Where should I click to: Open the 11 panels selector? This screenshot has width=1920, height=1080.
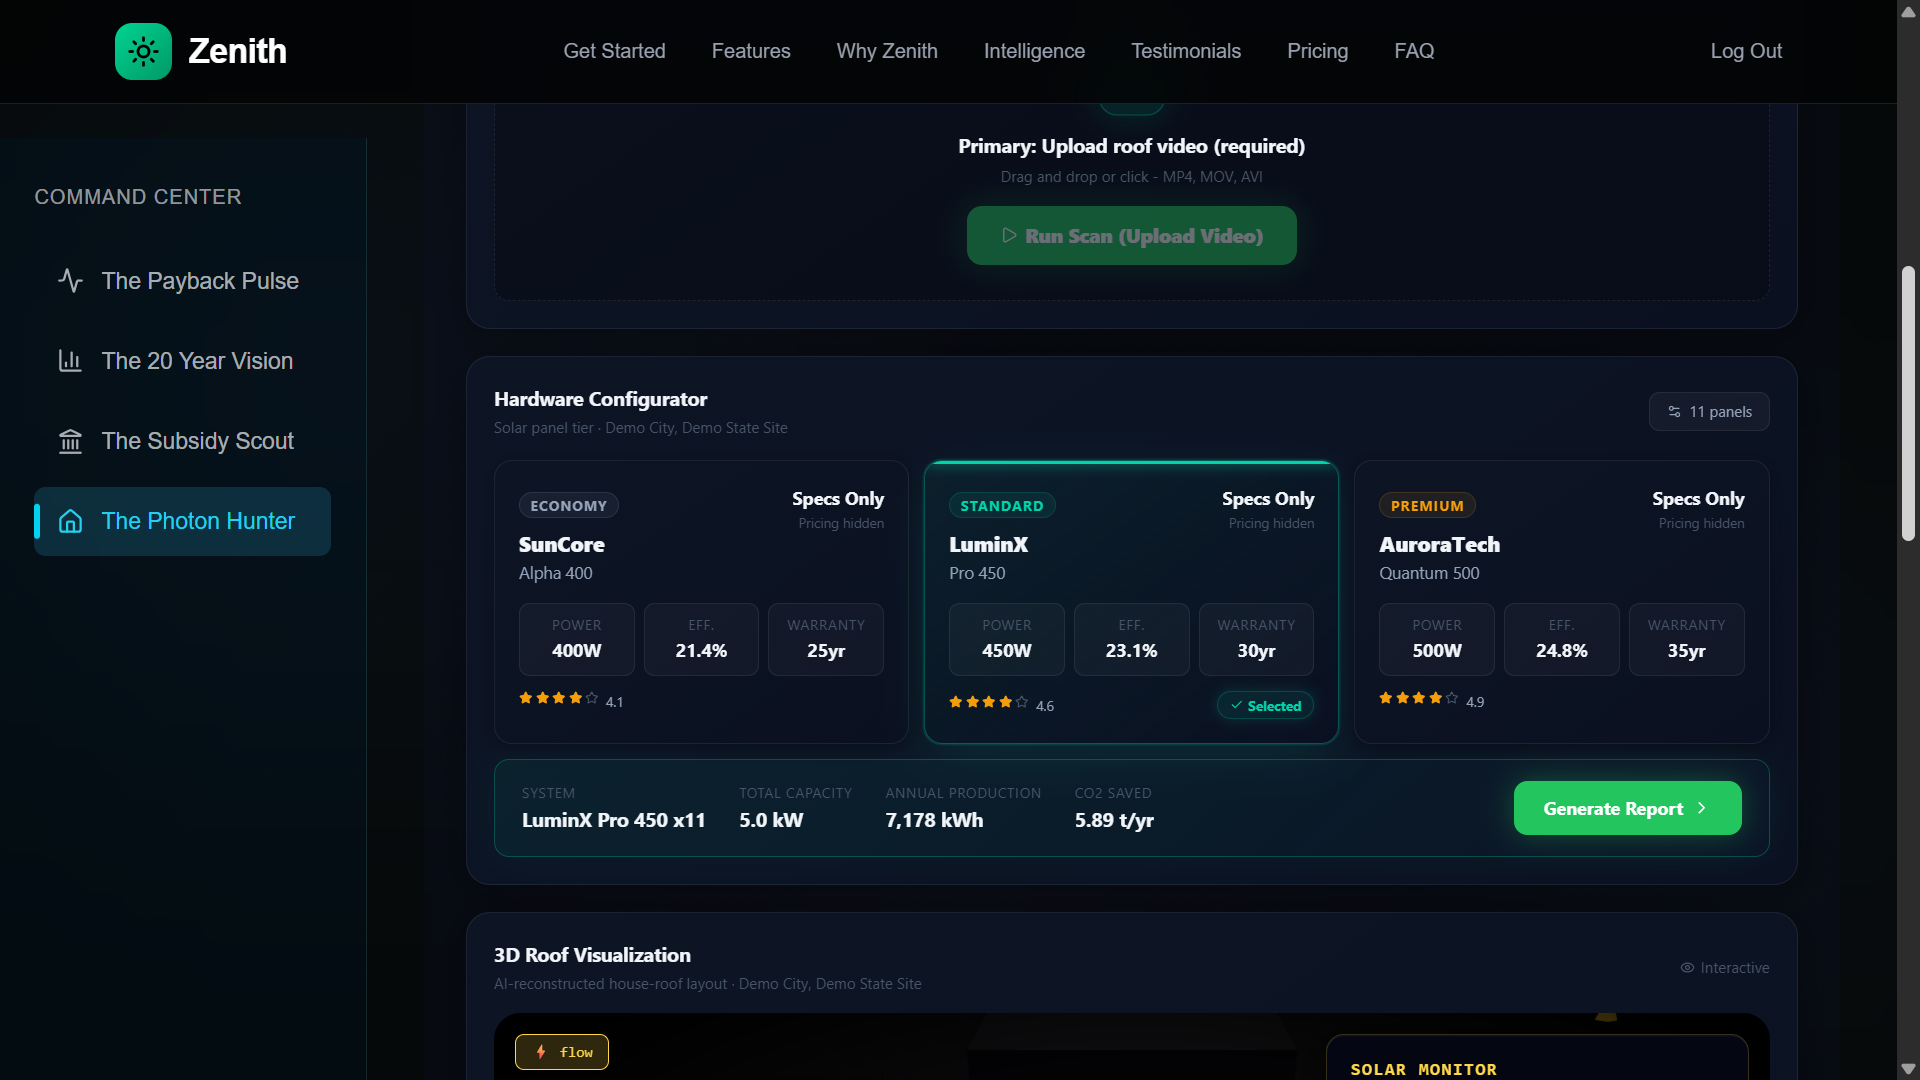tap(1709, 412)
